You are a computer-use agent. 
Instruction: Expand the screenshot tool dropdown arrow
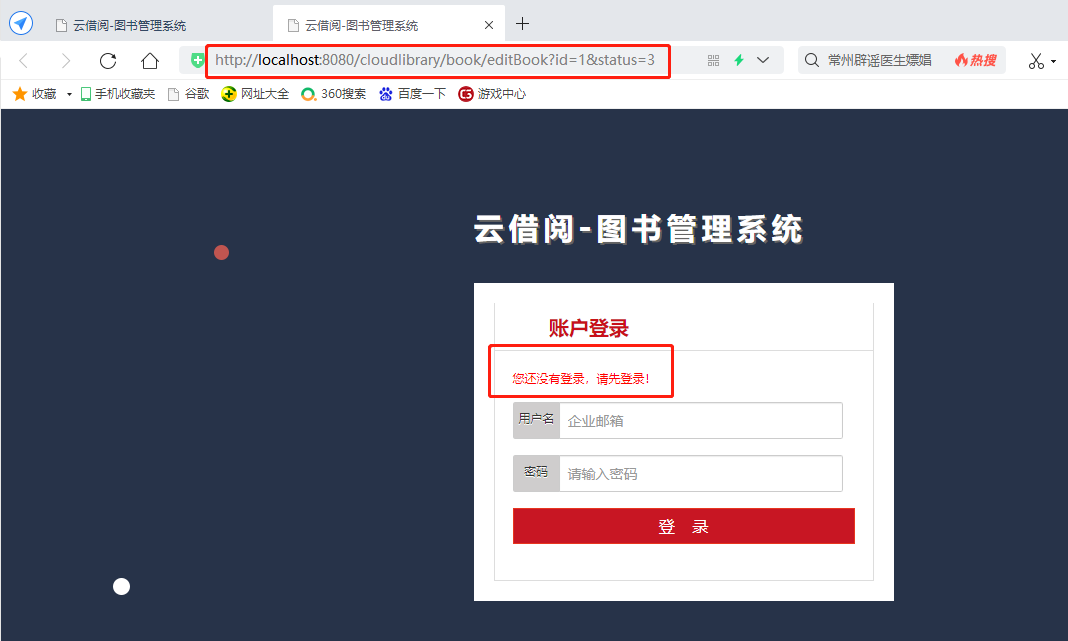coord(1054,61)
